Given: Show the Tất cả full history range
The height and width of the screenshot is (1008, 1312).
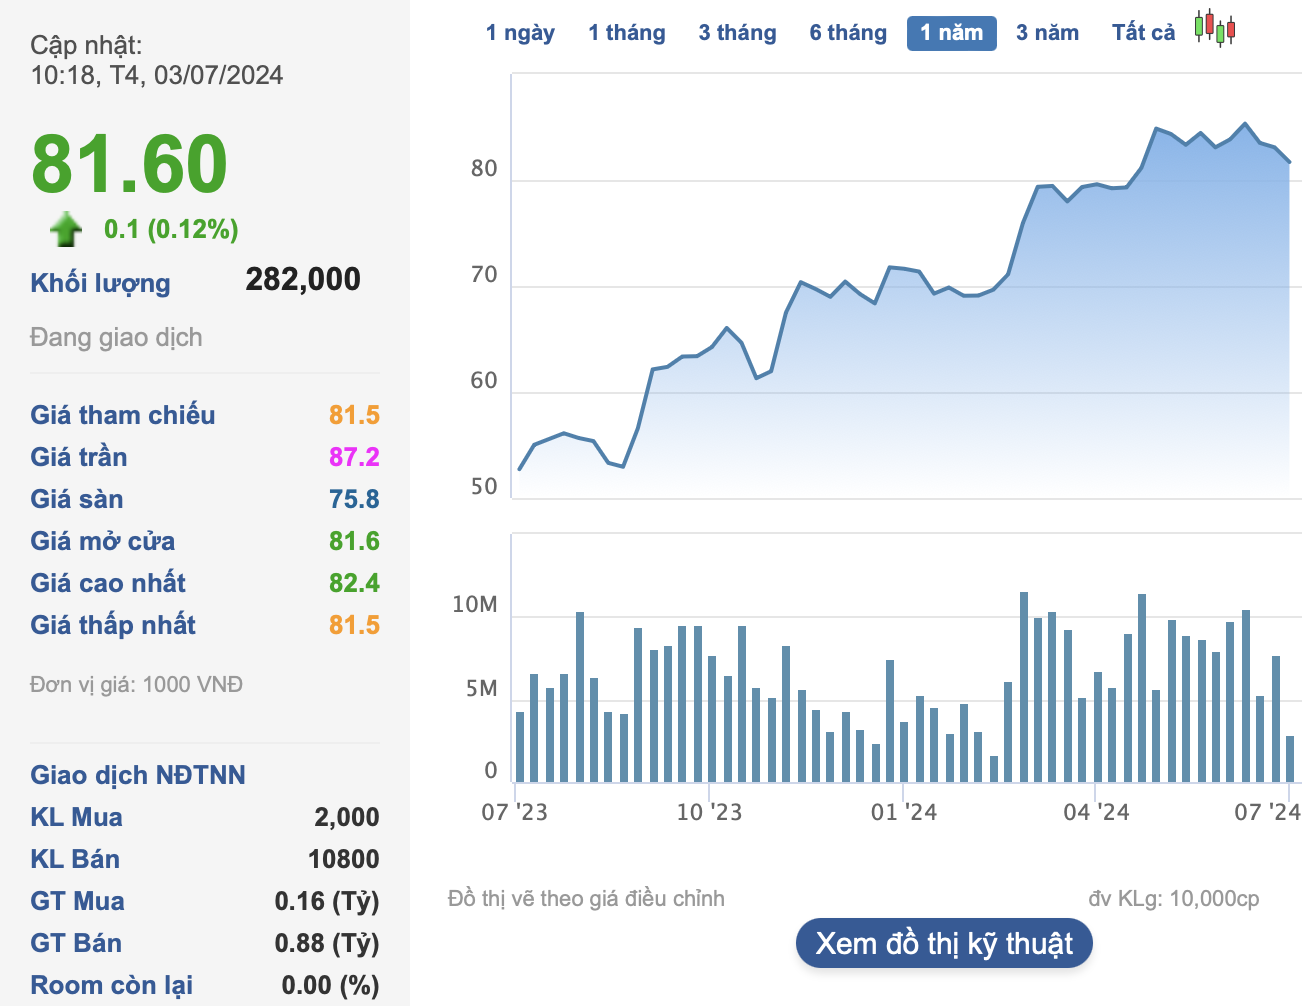Looking at the screenshot, I should [1143, 33].
